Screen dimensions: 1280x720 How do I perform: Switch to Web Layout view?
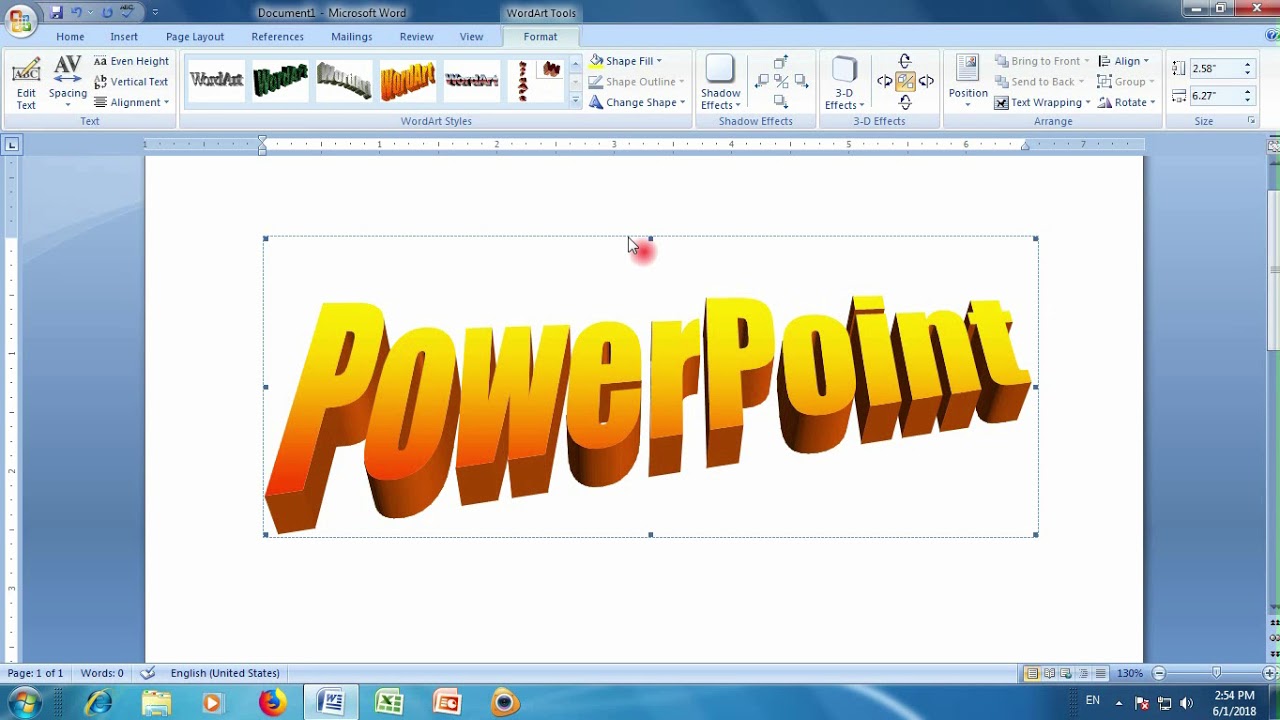(x=1066, y=673)
